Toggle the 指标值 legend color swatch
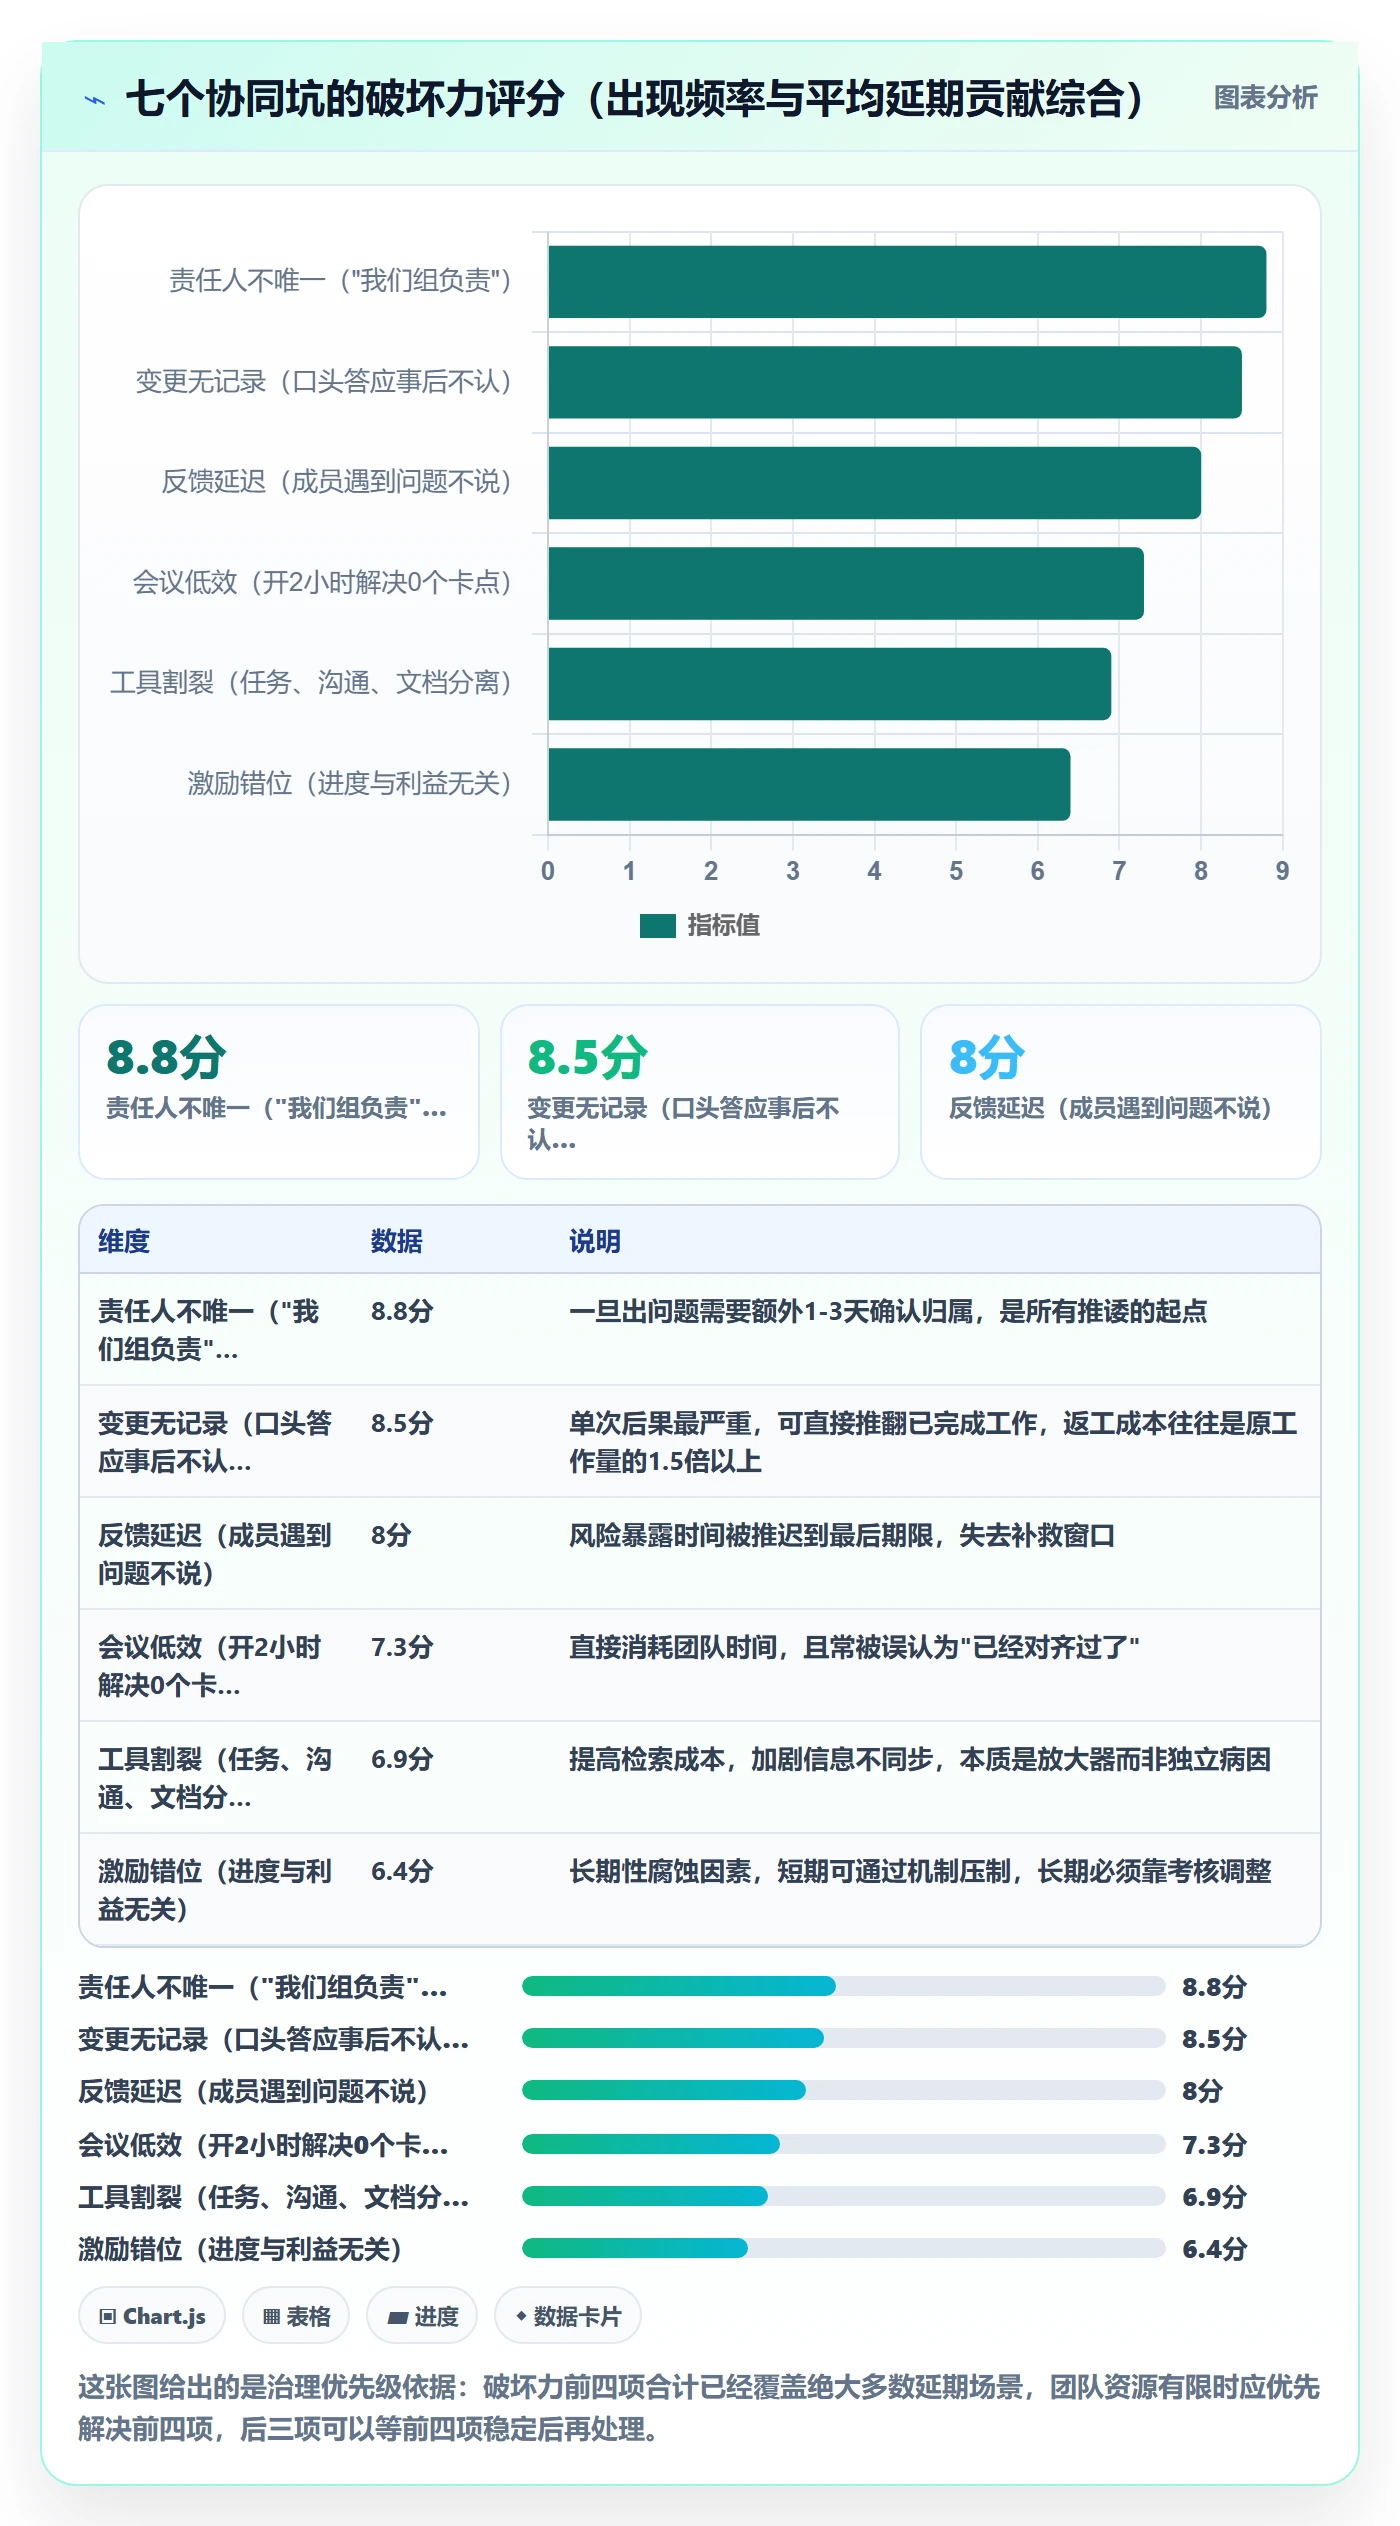 (657, 926)
